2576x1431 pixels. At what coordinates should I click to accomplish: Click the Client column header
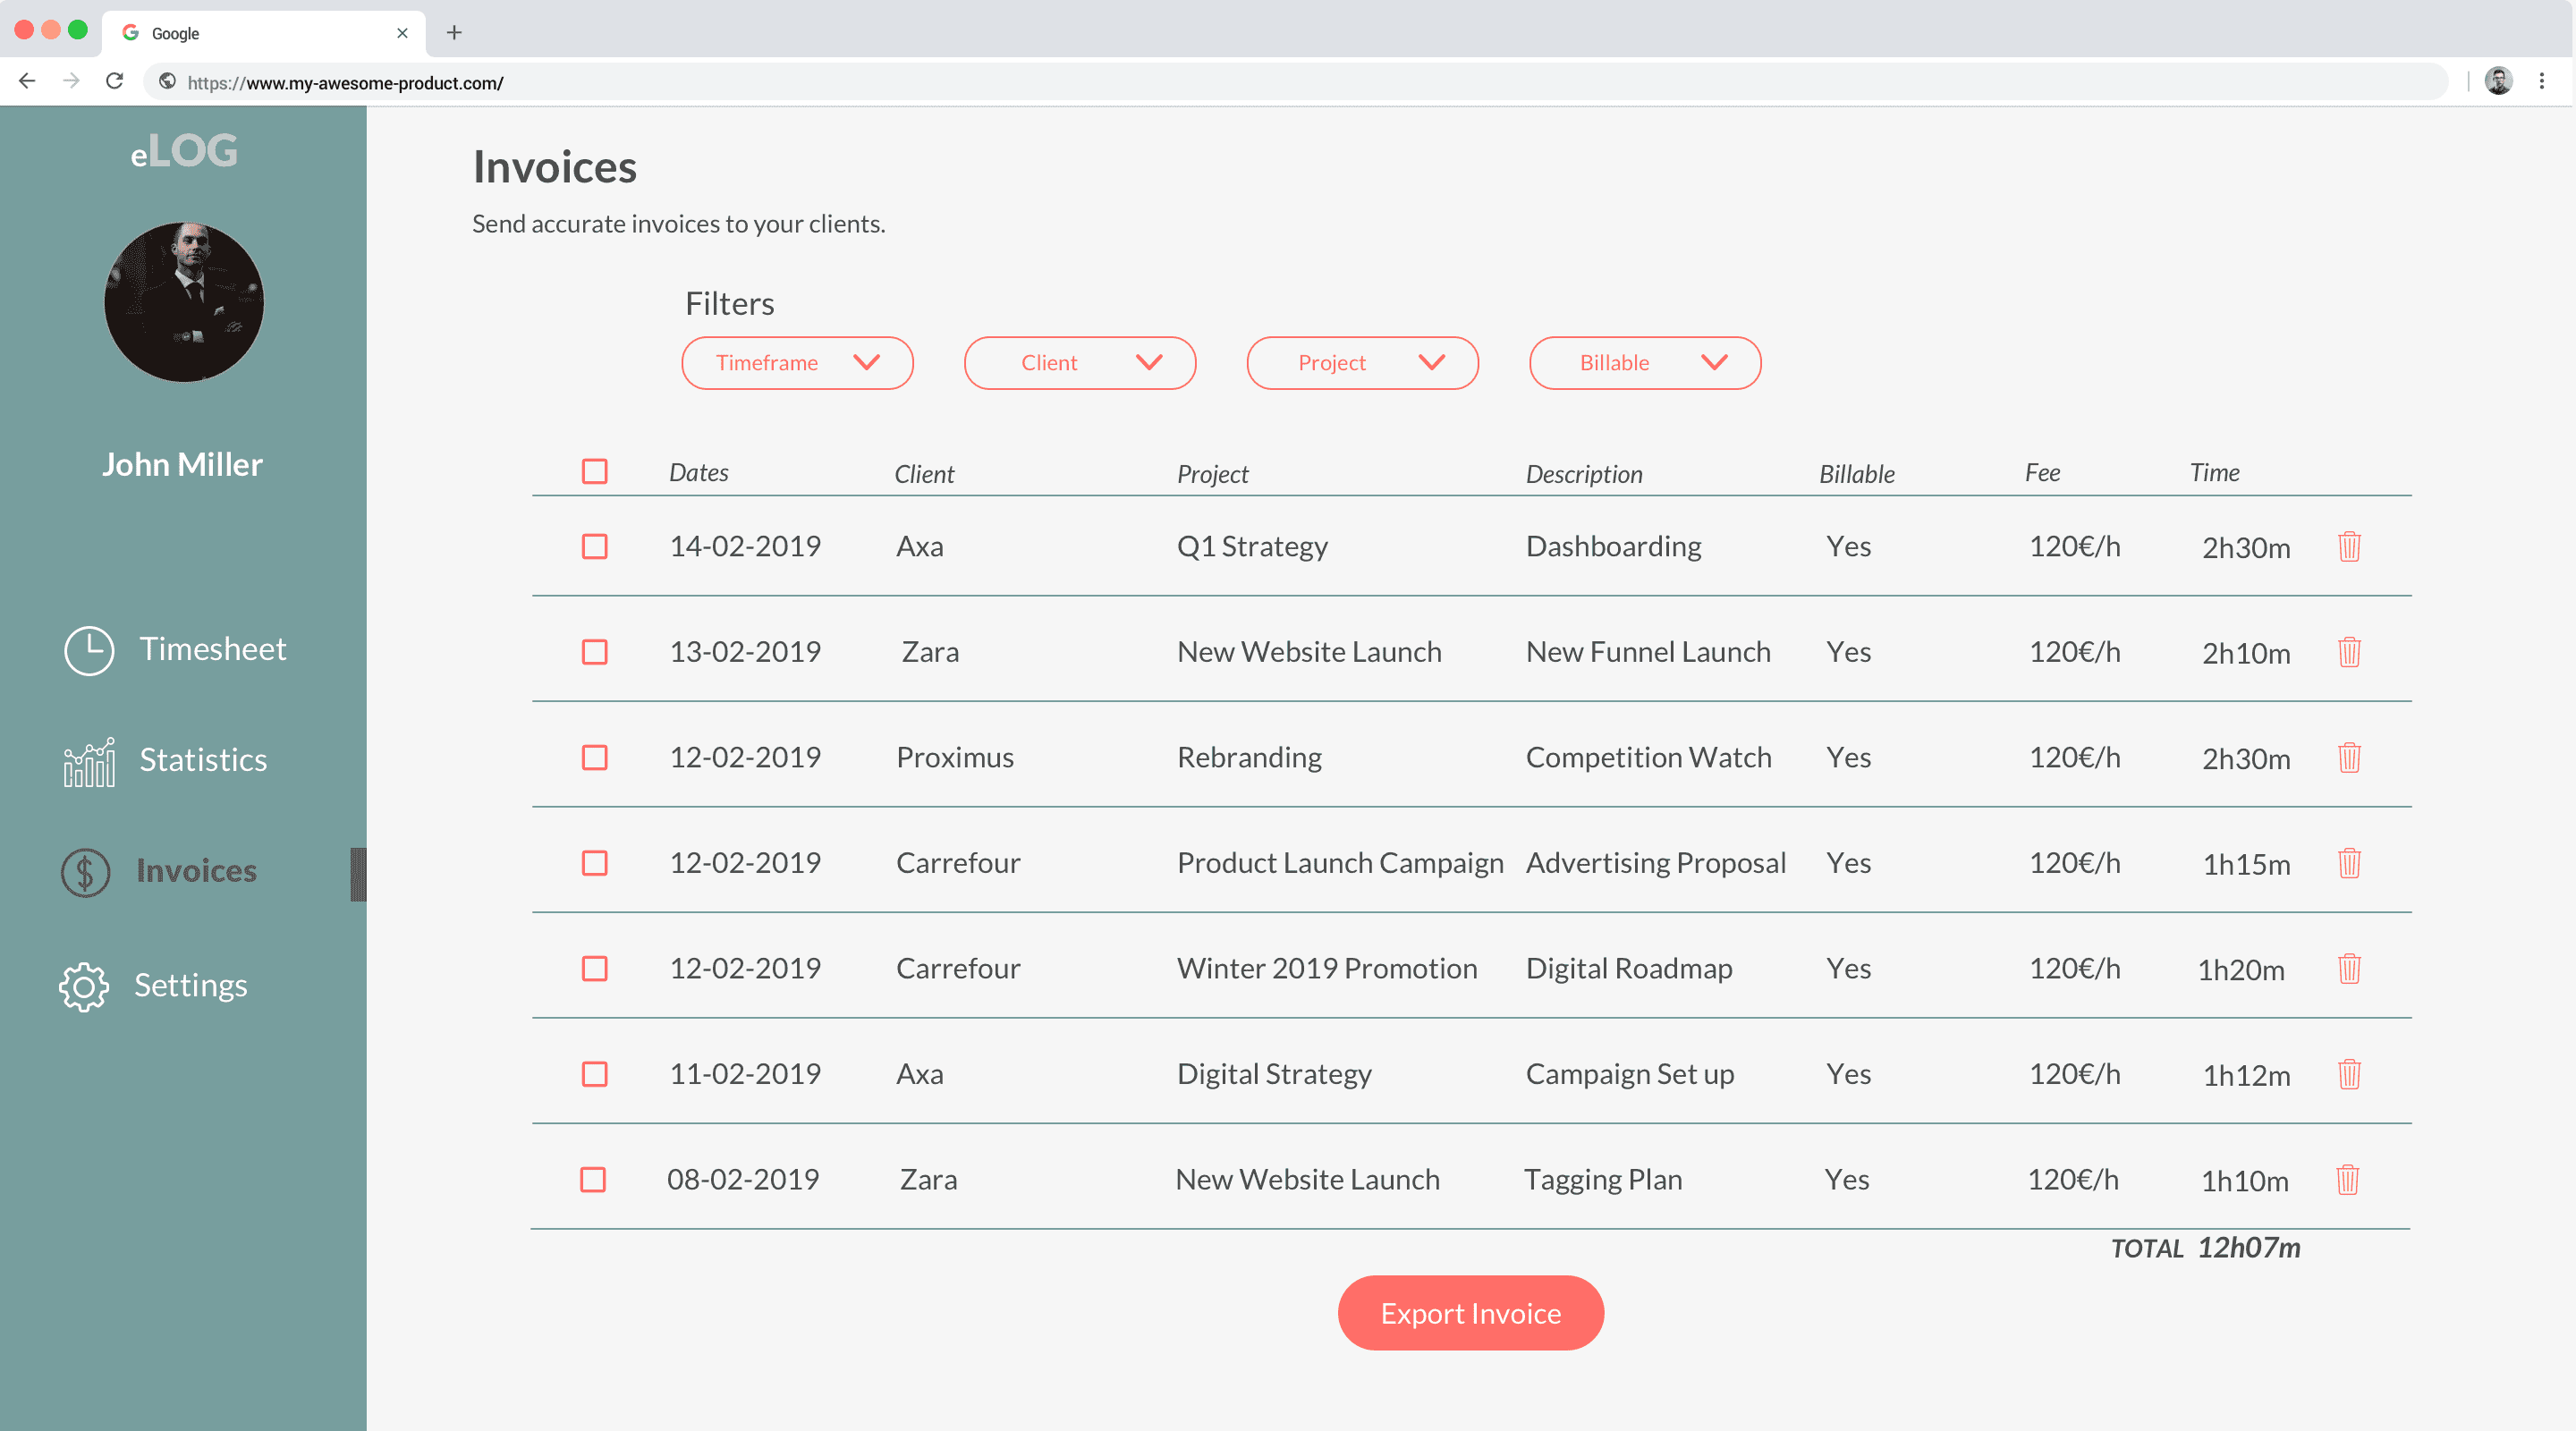click(x=924, y=474)
